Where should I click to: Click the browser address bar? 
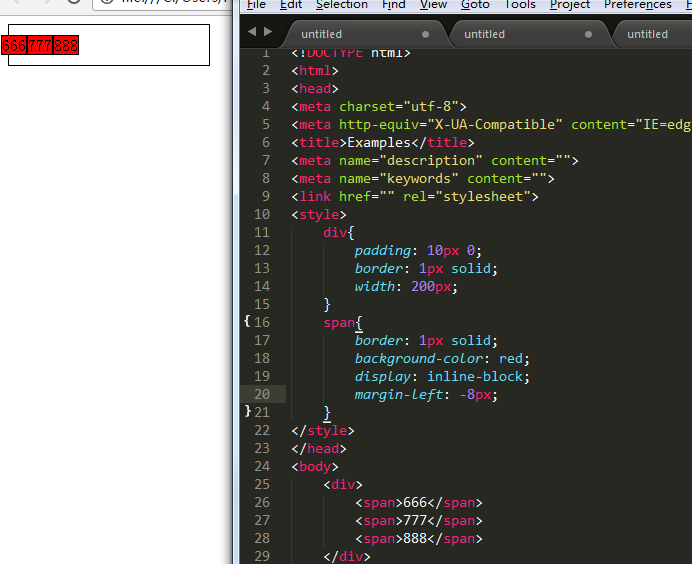click(x=162, y=3)
